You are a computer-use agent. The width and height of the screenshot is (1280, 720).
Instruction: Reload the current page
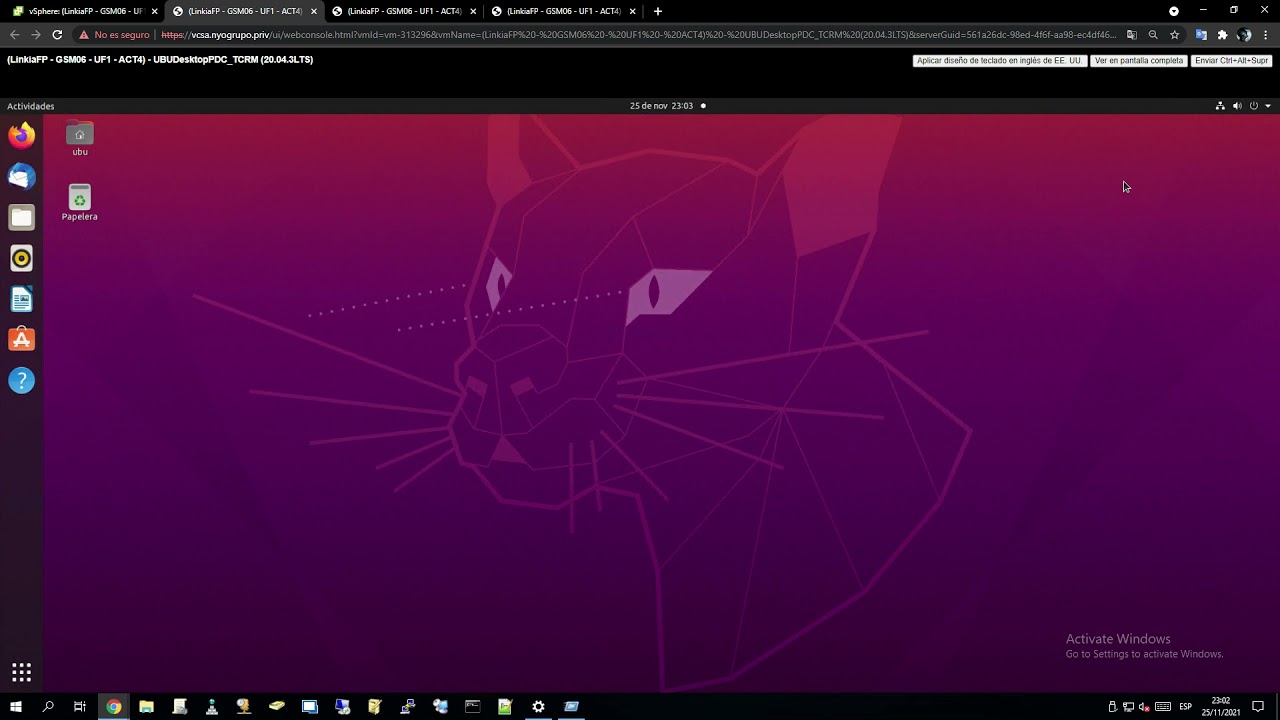coord(57,34)
